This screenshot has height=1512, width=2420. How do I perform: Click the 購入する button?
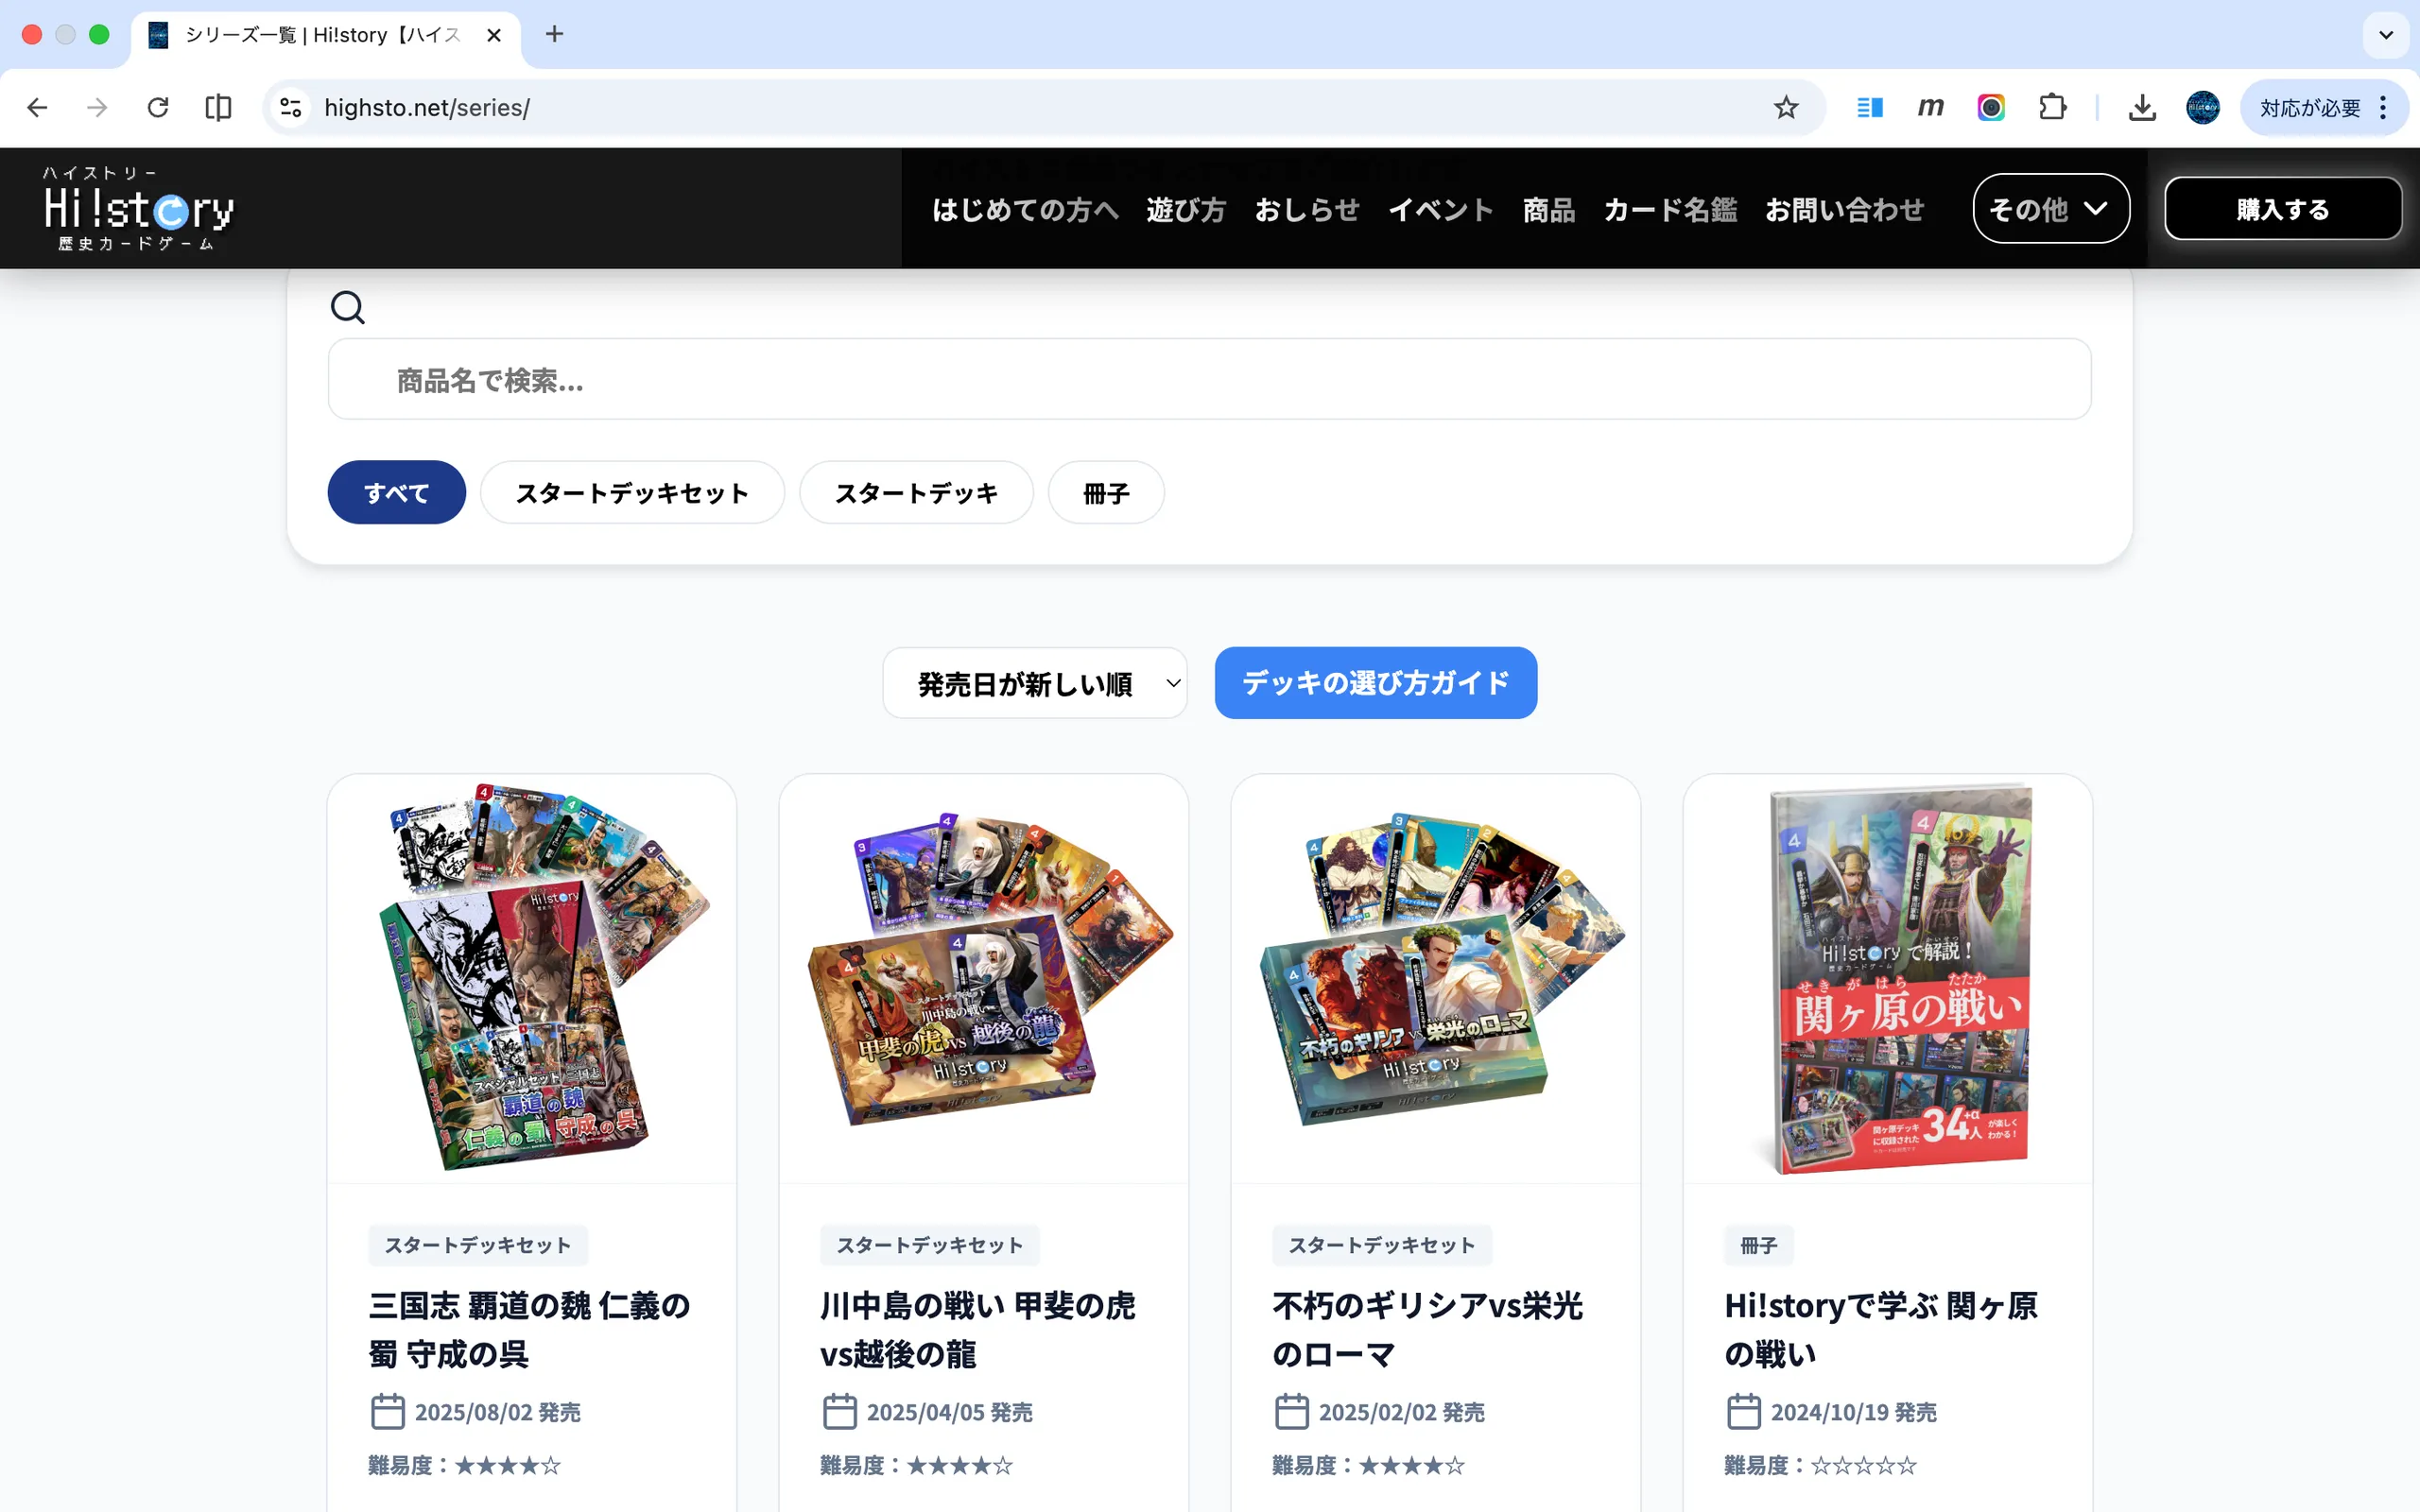pos(2283,209)
